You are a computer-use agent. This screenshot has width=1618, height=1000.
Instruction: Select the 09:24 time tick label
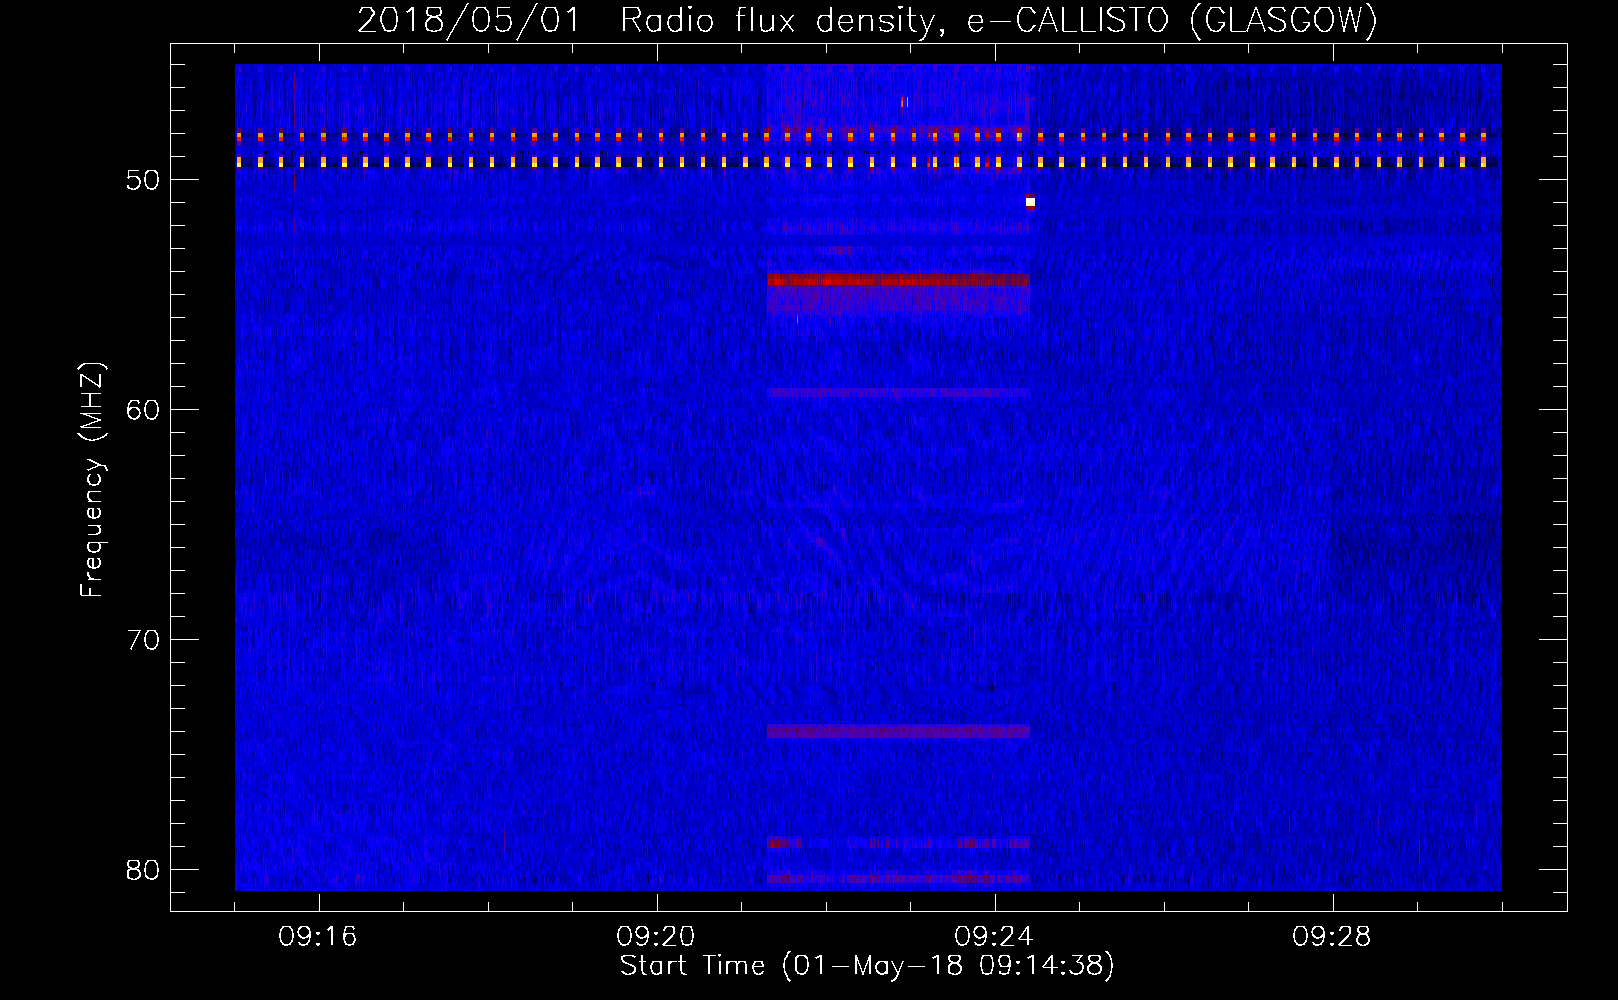pos(994,937)
